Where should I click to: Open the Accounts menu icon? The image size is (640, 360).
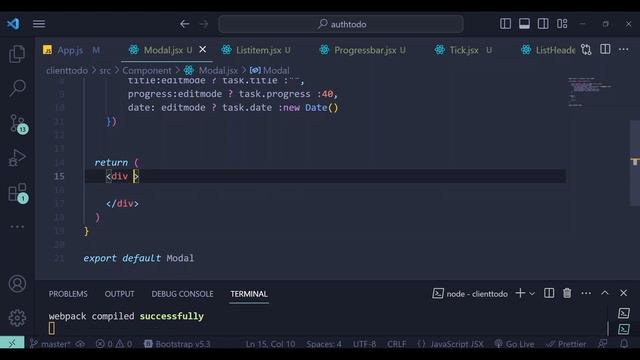pos(17,284)
